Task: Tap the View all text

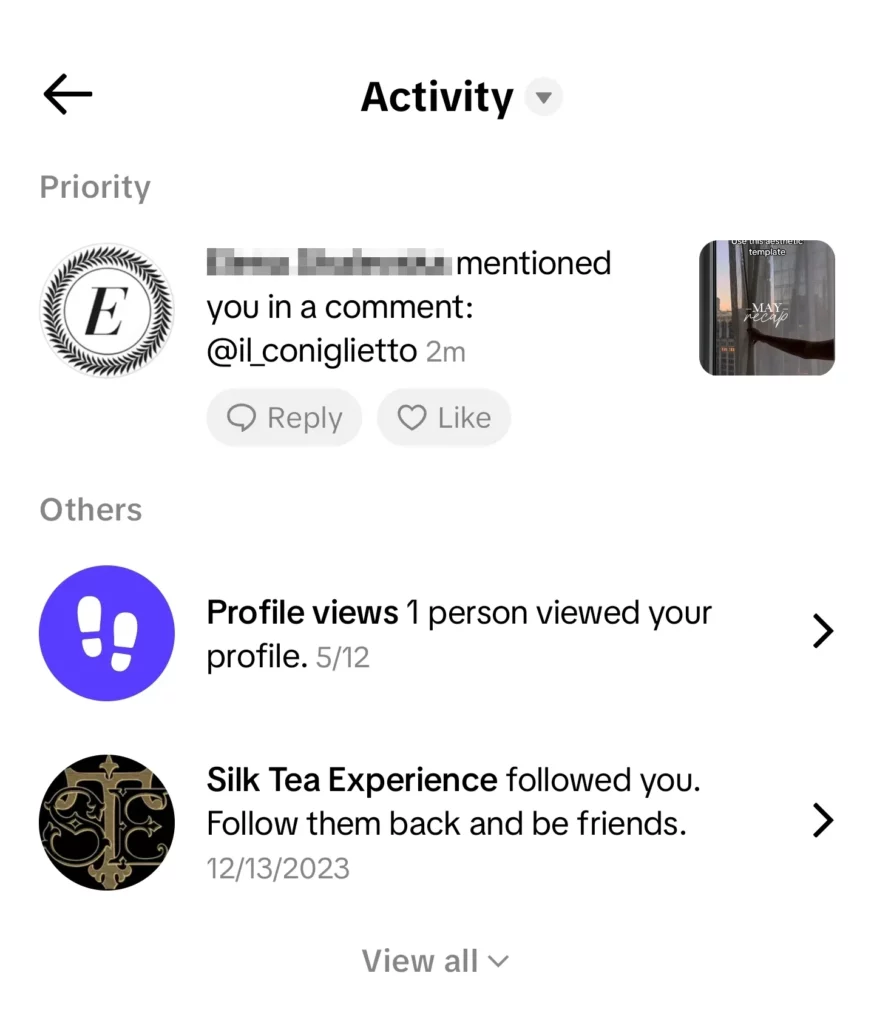Action: pyautogui.click(x=420, y=961)
